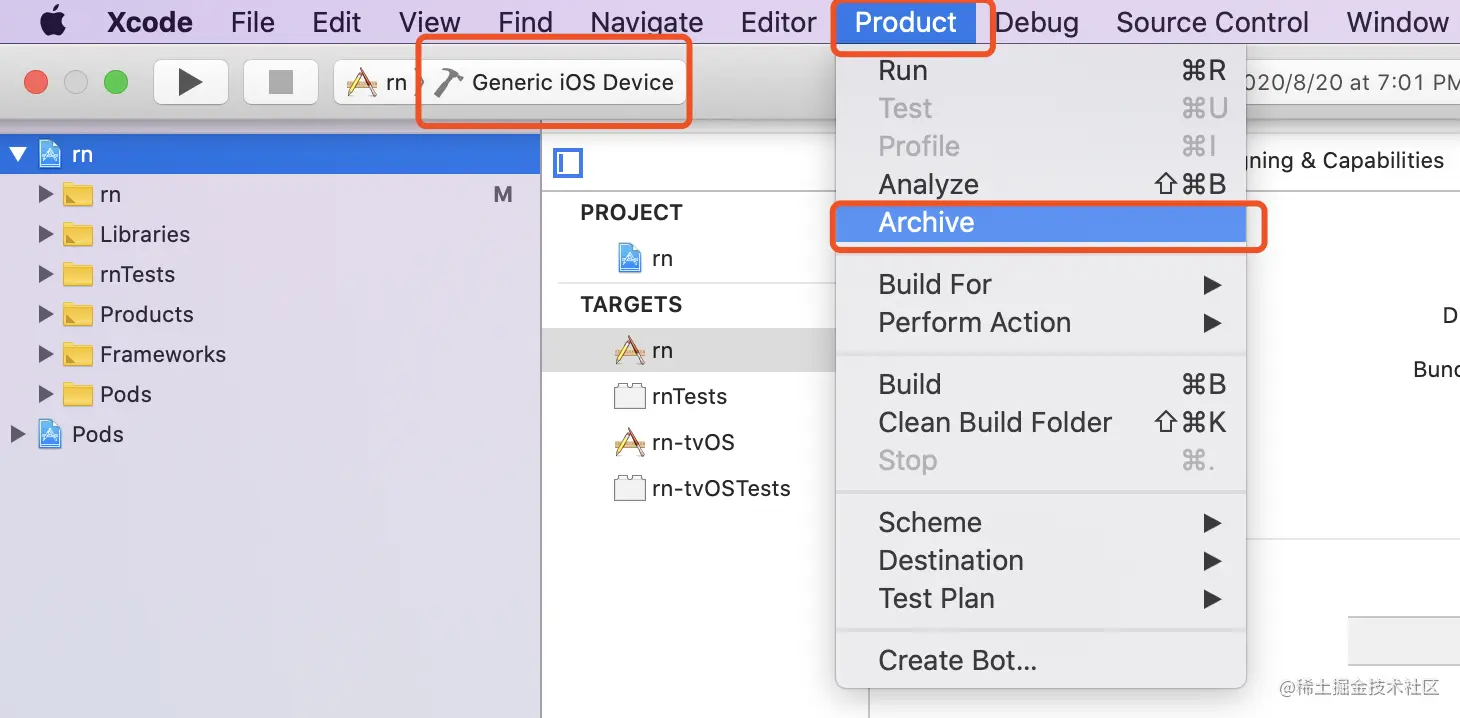Click the rn-tvOSTests bundle icon
The image size is (1460, 718).
point(629,489)
